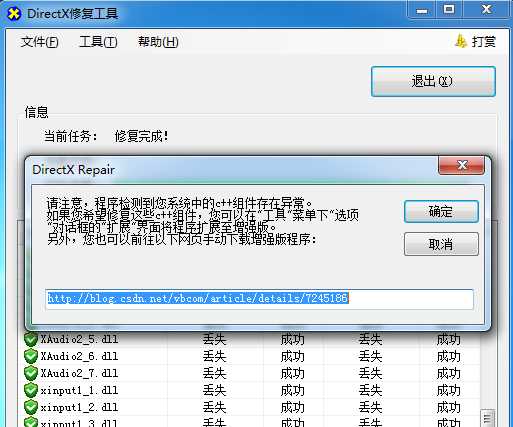
Task: Click second 丢失 cell in xinput1_1.dll row
Action: point(370,390)
